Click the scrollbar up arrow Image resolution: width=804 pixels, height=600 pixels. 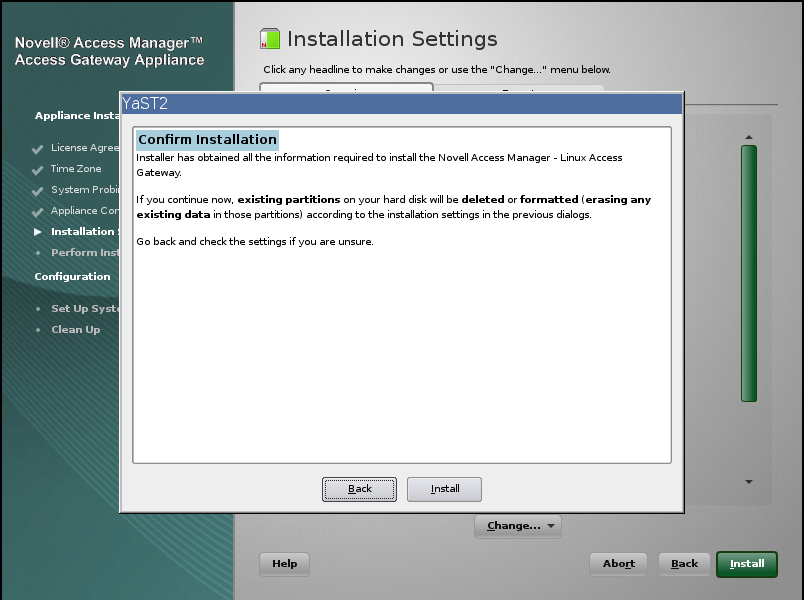[749, 137]
